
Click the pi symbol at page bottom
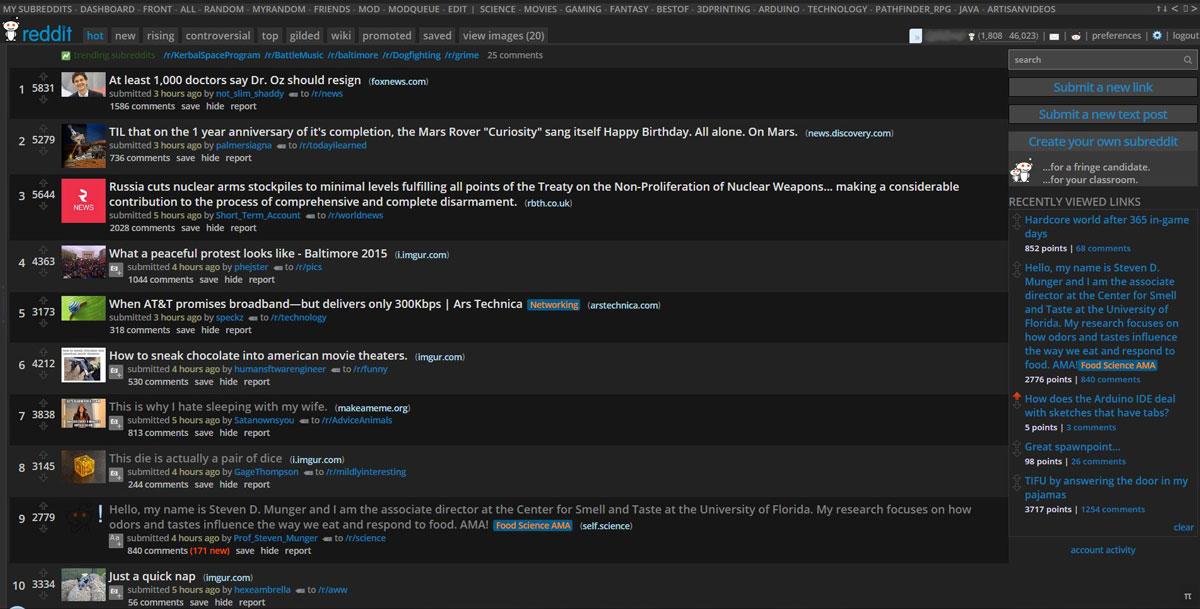pos(1187,596)
